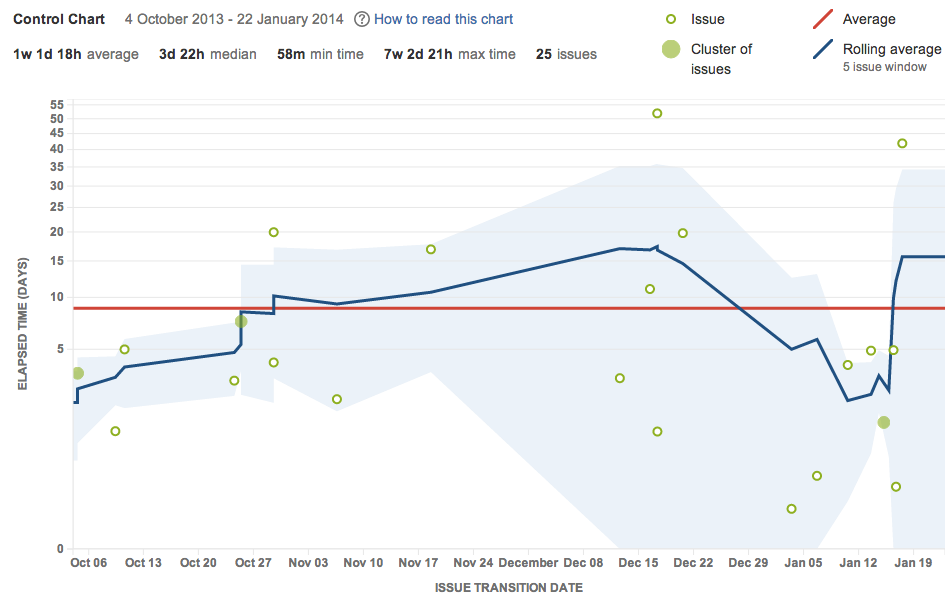This screenshot has height=602, width=948.
Task: Click the 7w 2d 21h max time statistic
Action: tap(450, 54)
